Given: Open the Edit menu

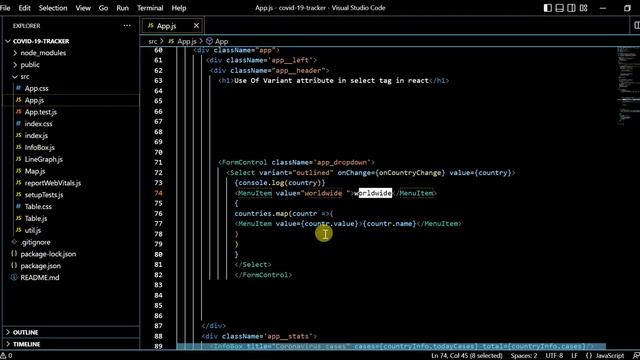Looking at the screenshot, I should click(24, 8).
